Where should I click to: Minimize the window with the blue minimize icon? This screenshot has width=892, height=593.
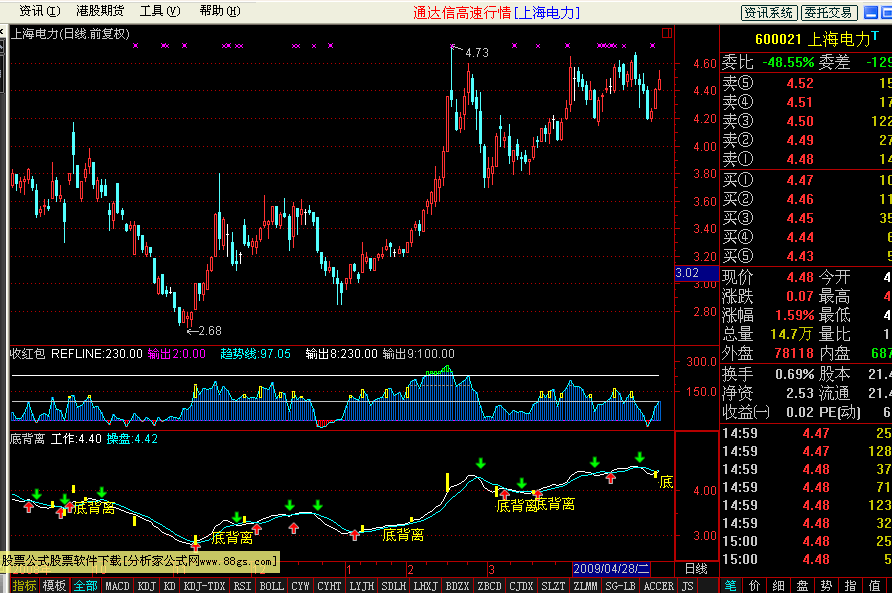pos(870,13)
